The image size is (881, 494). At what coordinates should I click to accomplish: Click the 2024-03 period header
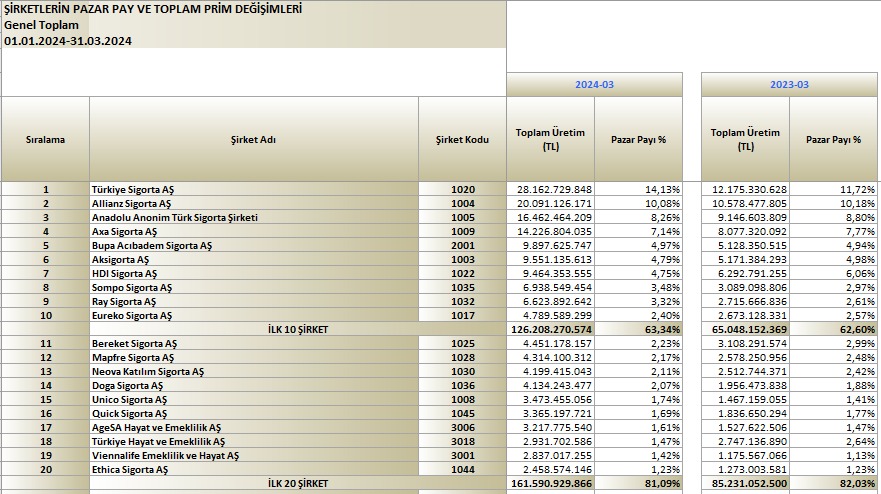(594, 84)
